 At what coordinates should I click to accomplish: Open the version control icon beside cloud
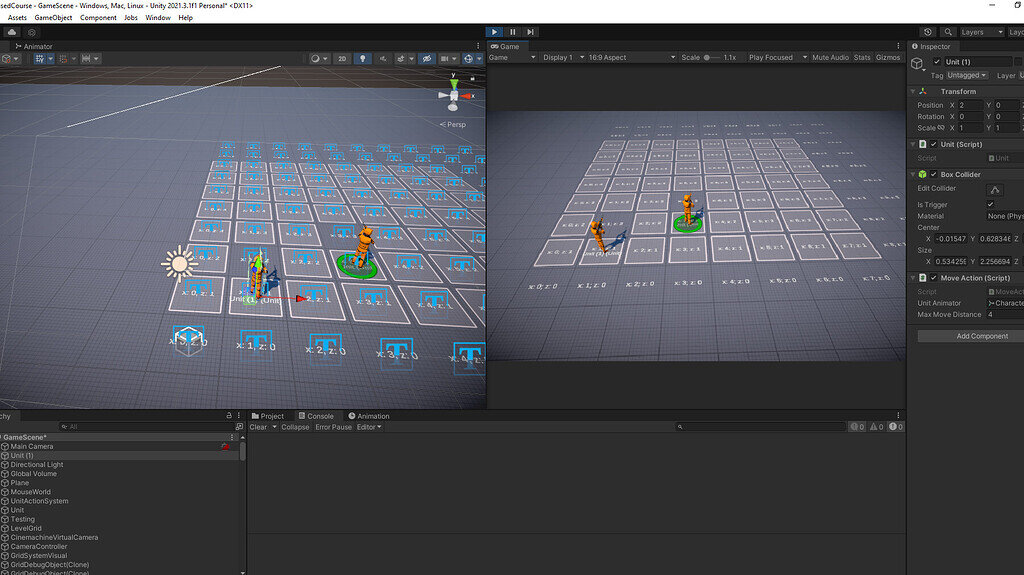click(x=31, y=32)
